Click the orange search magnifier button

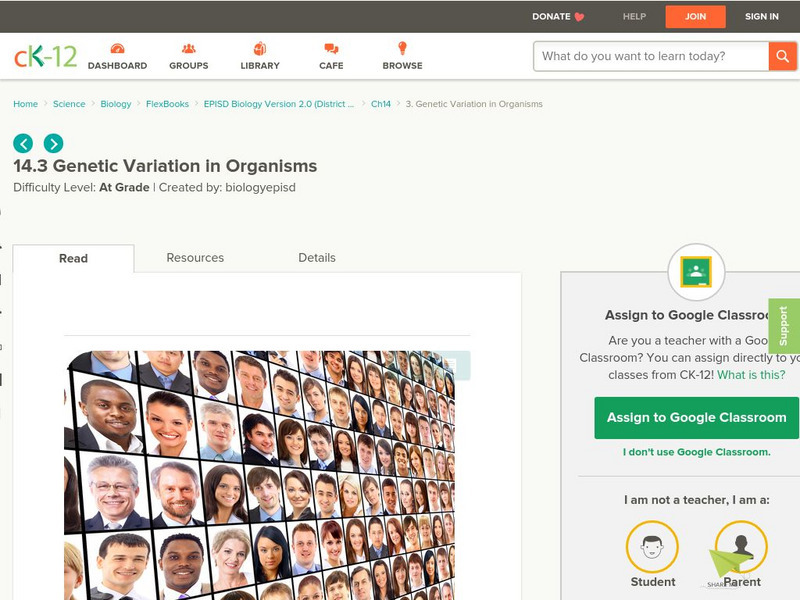pyautogui.click(x=782, y=56)
